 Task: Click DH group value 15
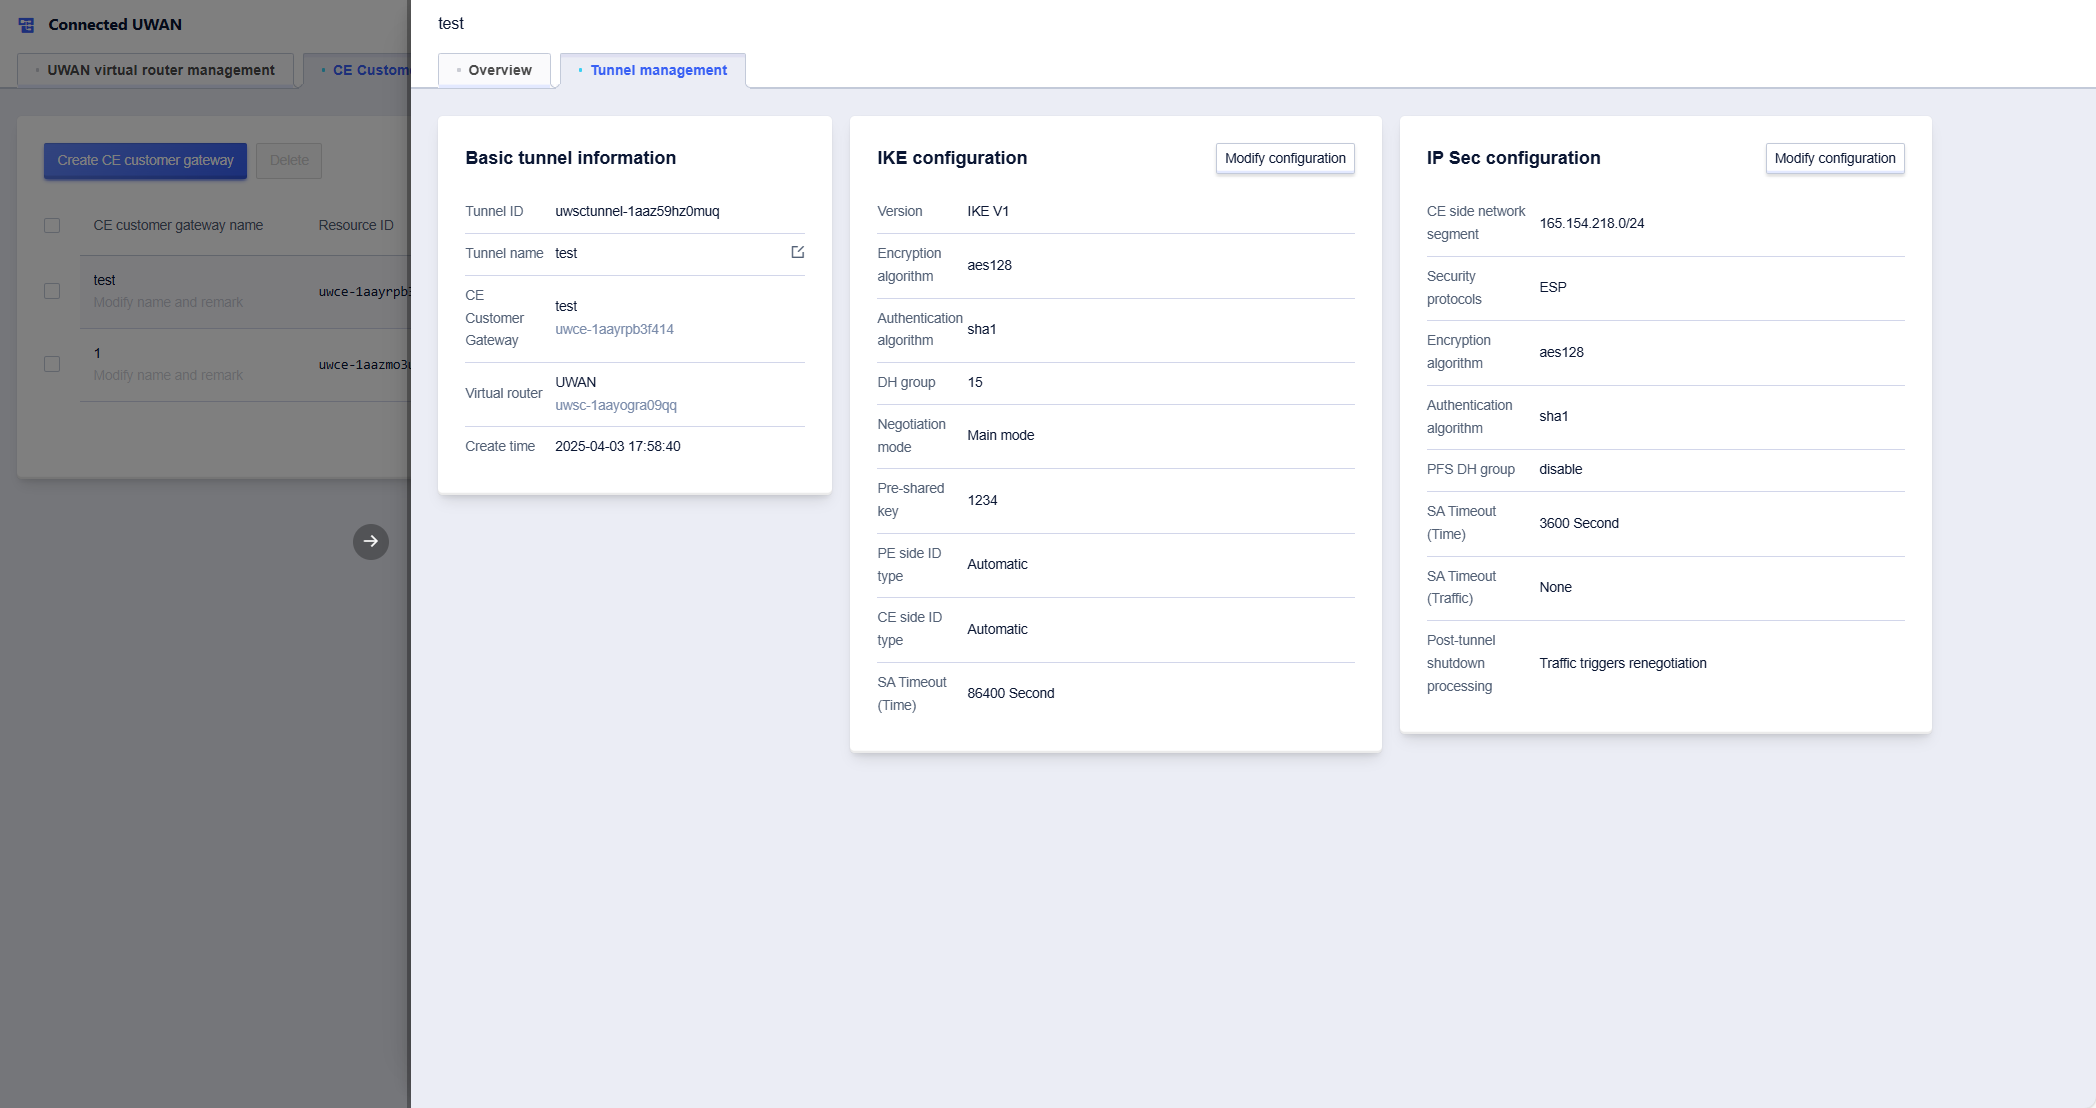pos(975,382)
